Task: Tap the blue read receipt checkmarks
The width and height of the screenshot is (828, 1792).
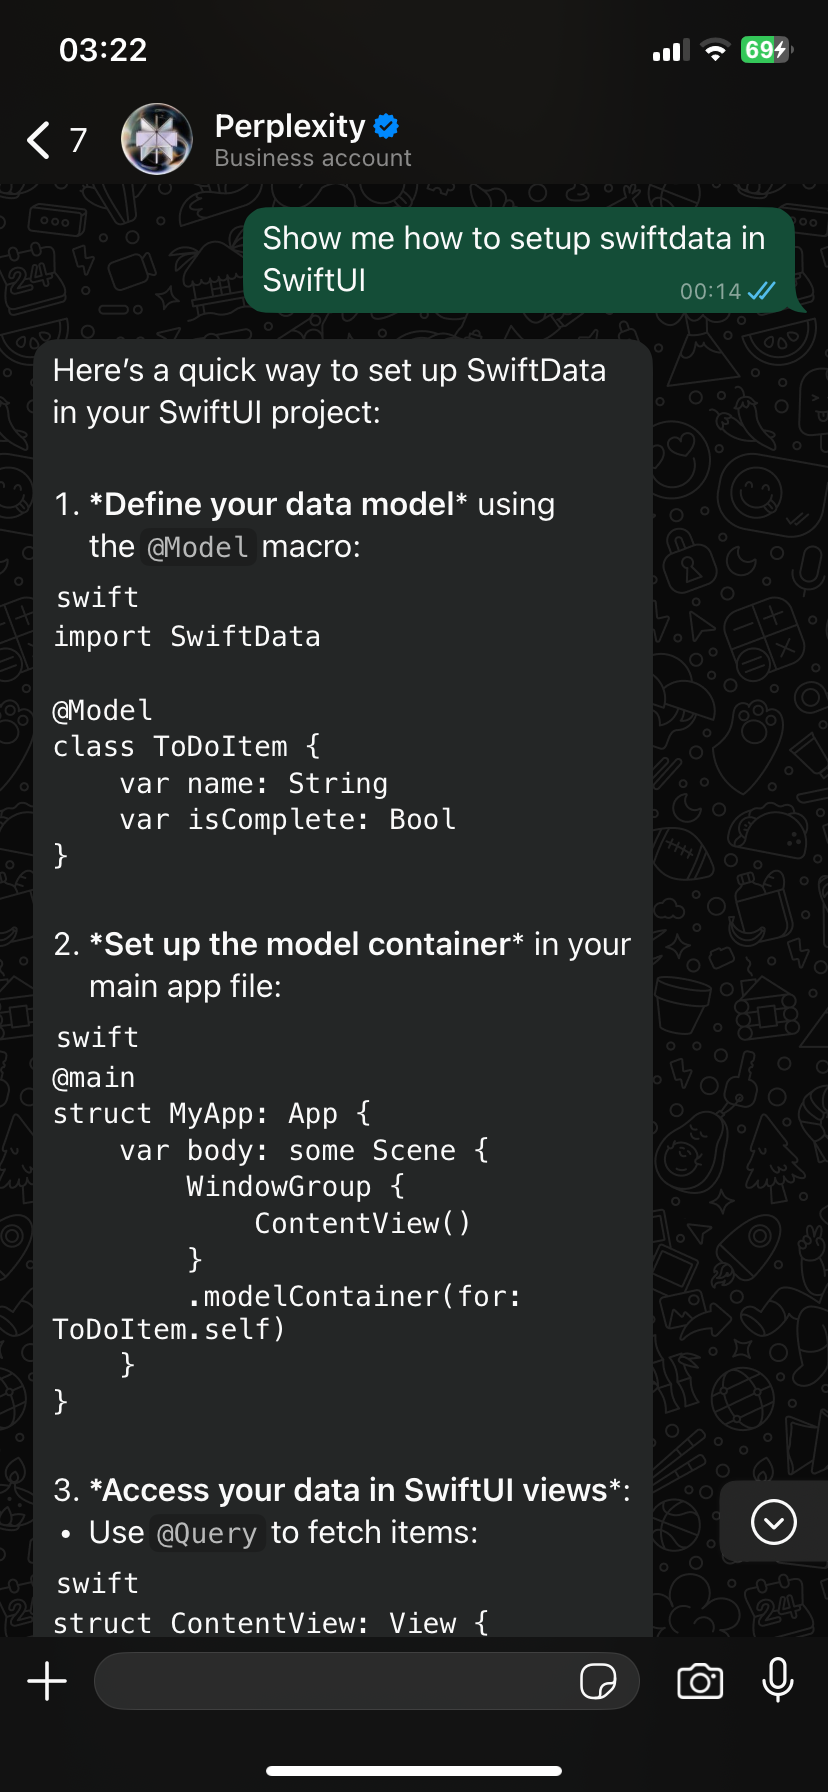Action: tap(761, 291)
